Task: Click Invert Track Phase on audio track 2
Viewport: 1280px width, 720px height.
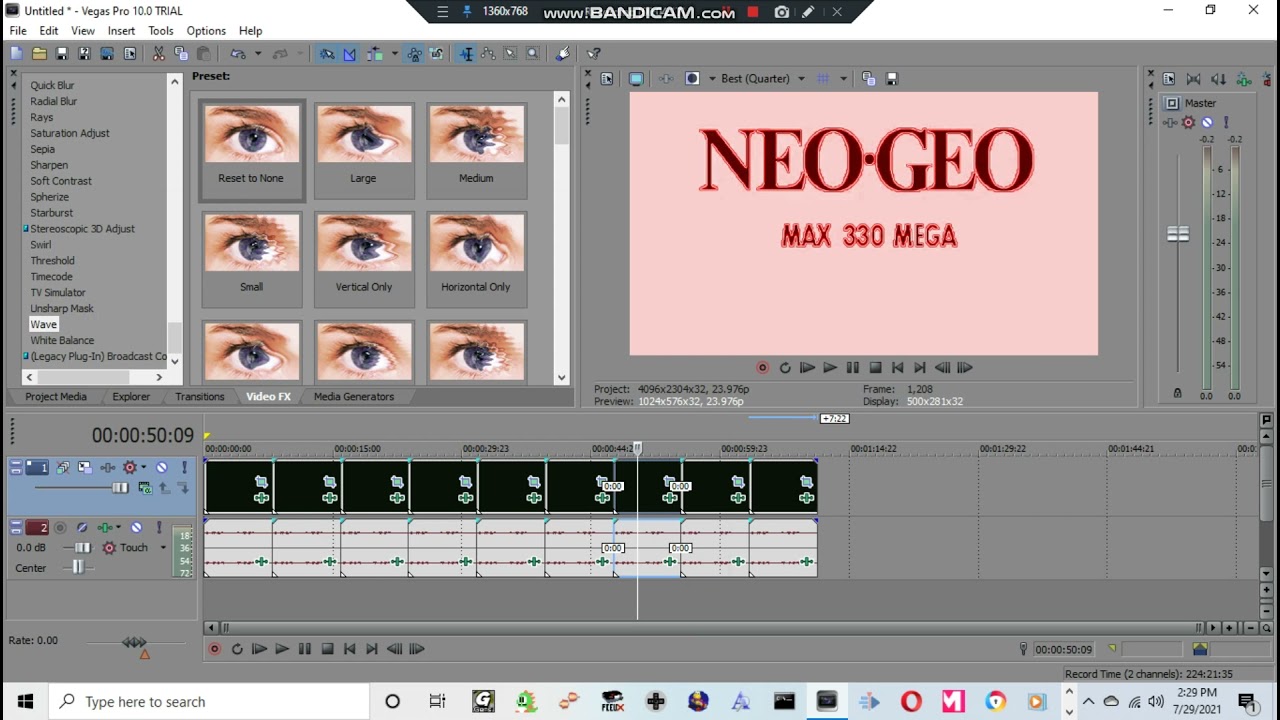Action: [82, 528]
